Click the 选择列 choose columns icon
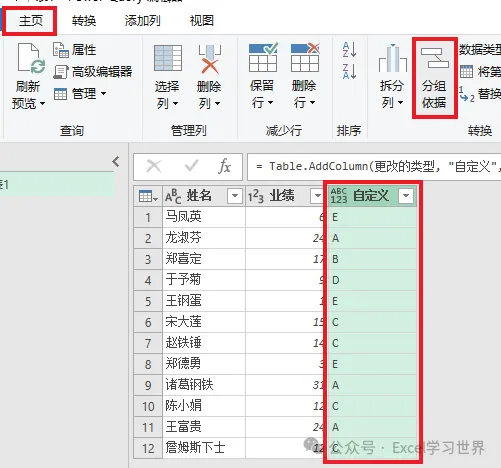The image size is (501, 468). [x=168, y=59]
